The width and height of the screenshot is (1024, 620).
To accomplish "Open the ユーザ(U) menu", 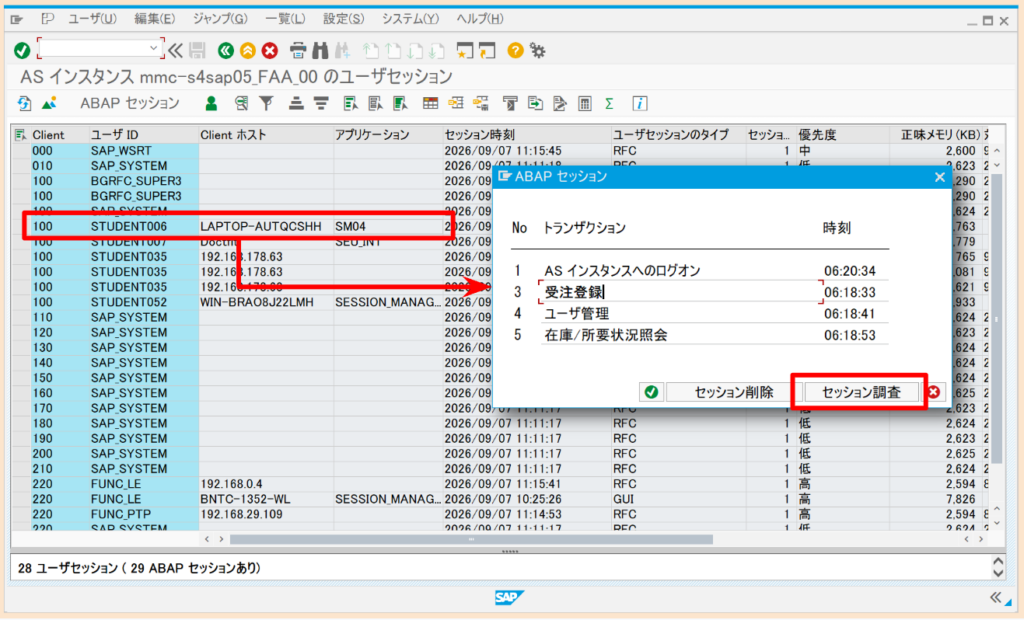I will (92, 19).
